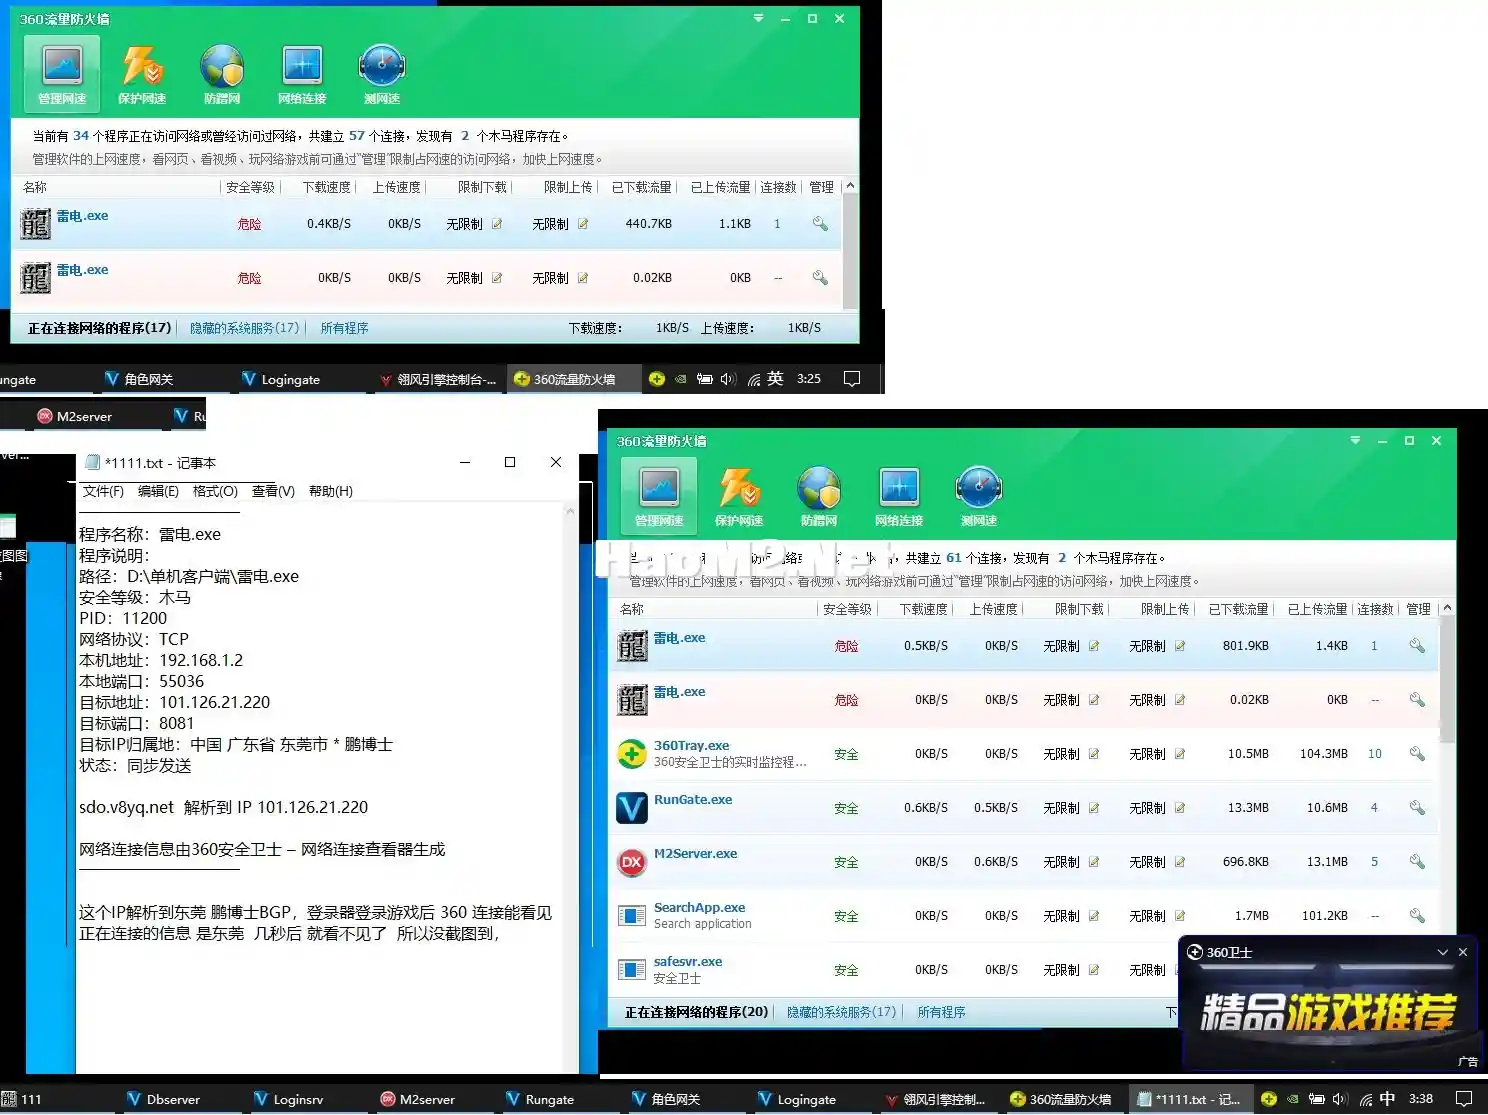The height and width of the screenshot is (1115, 1488).
Task: Select the 正在连接网络的程序(20) tab
Action: click(696, 1012)
